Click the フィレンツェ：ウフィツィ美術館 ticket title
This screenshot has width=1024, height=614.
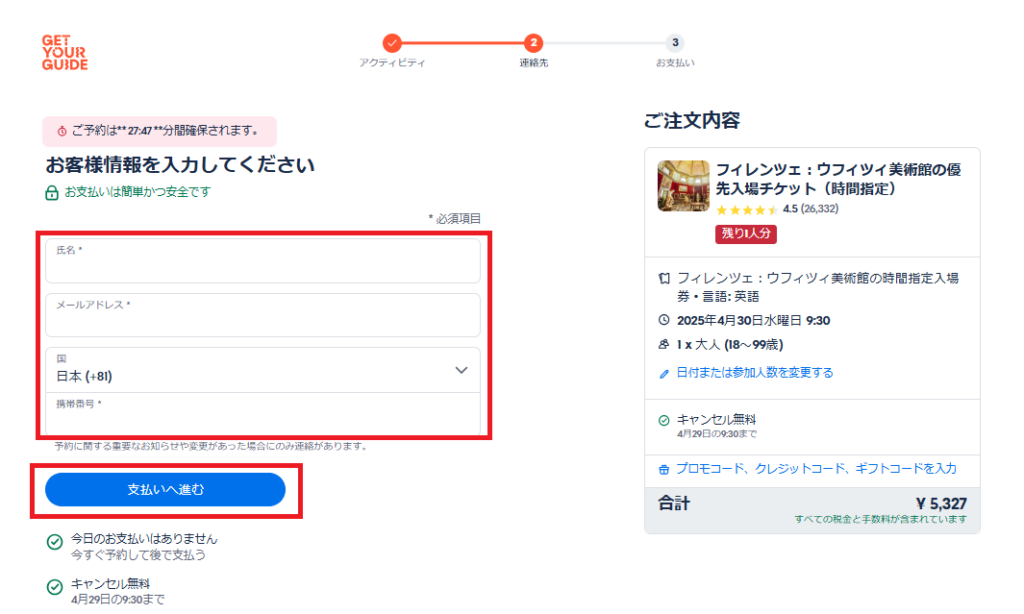[x=839, y=179]
